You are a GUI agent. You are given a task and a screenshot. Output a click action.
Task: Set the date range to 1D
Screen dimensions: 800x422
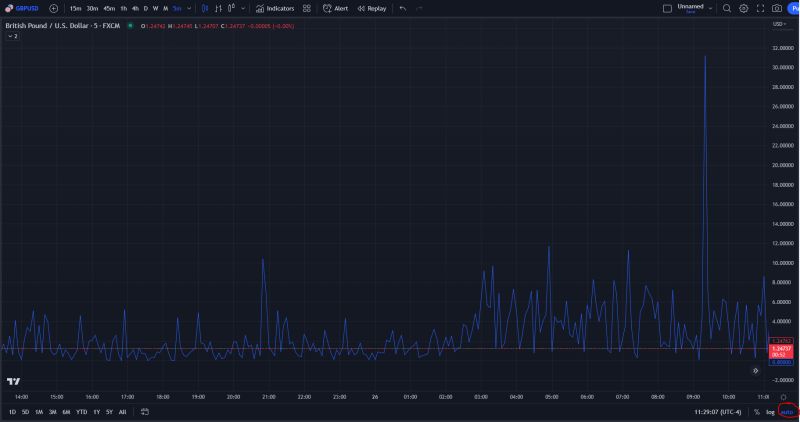(x=12, y=412)
